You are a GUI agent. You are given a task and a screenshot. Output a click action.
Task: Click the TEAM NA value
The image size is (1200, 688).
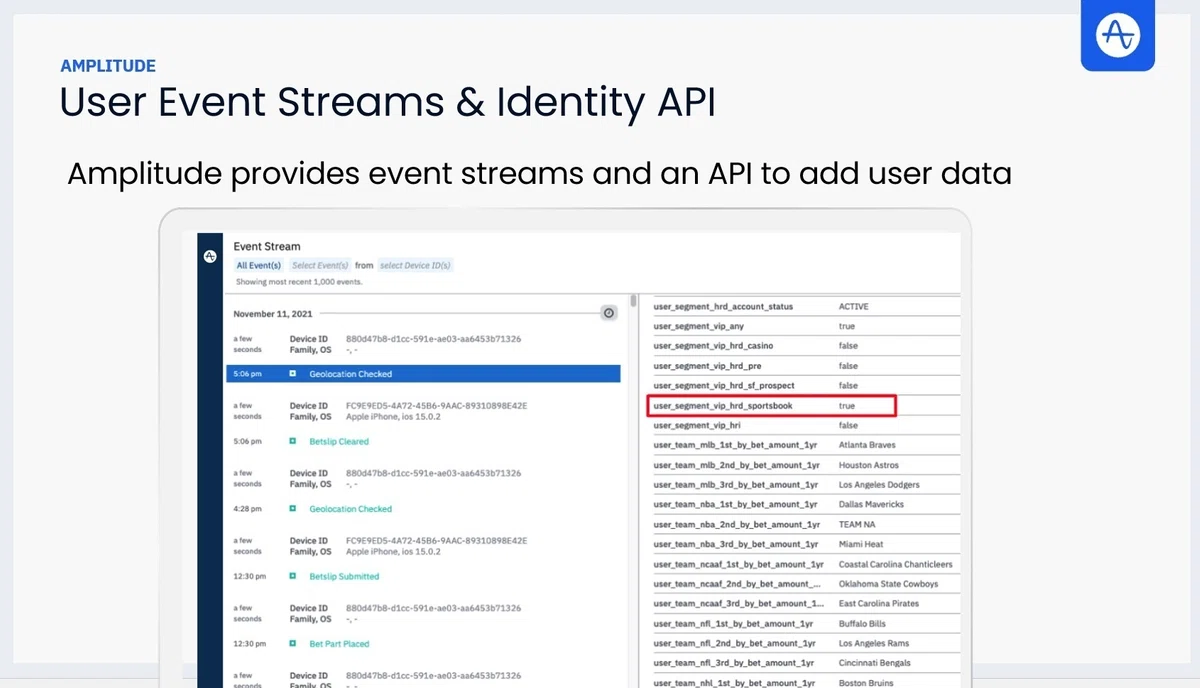click(857, 524)
